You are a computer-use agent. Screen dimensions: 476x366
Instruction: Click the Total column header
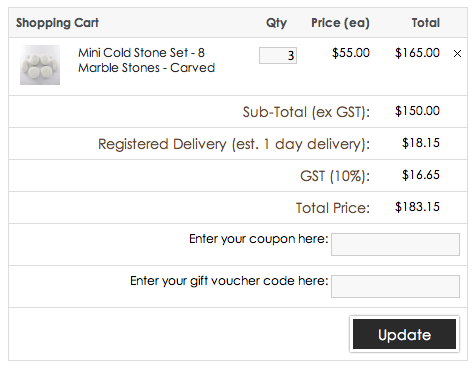point(426,23)
